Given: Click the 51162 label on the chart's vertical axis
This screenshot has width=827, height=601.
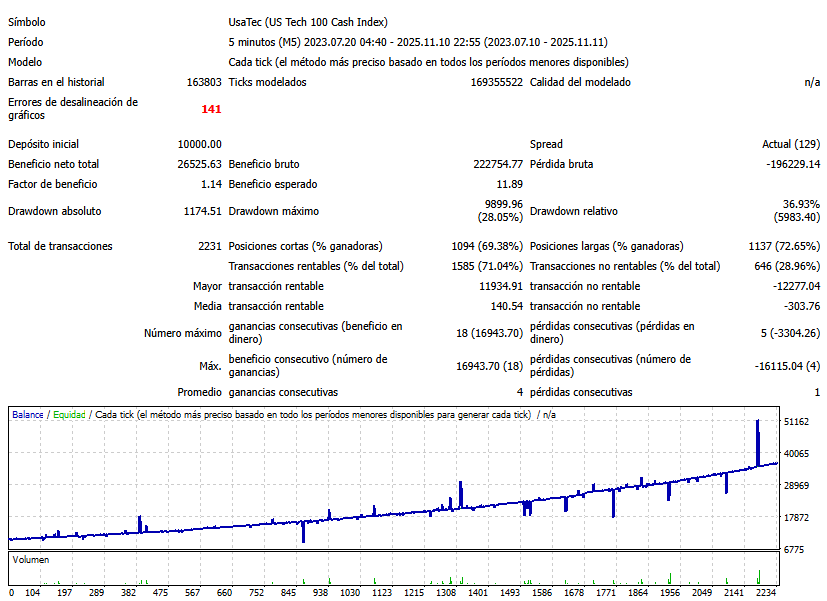Looking at the screenshot, I should 796,423.
